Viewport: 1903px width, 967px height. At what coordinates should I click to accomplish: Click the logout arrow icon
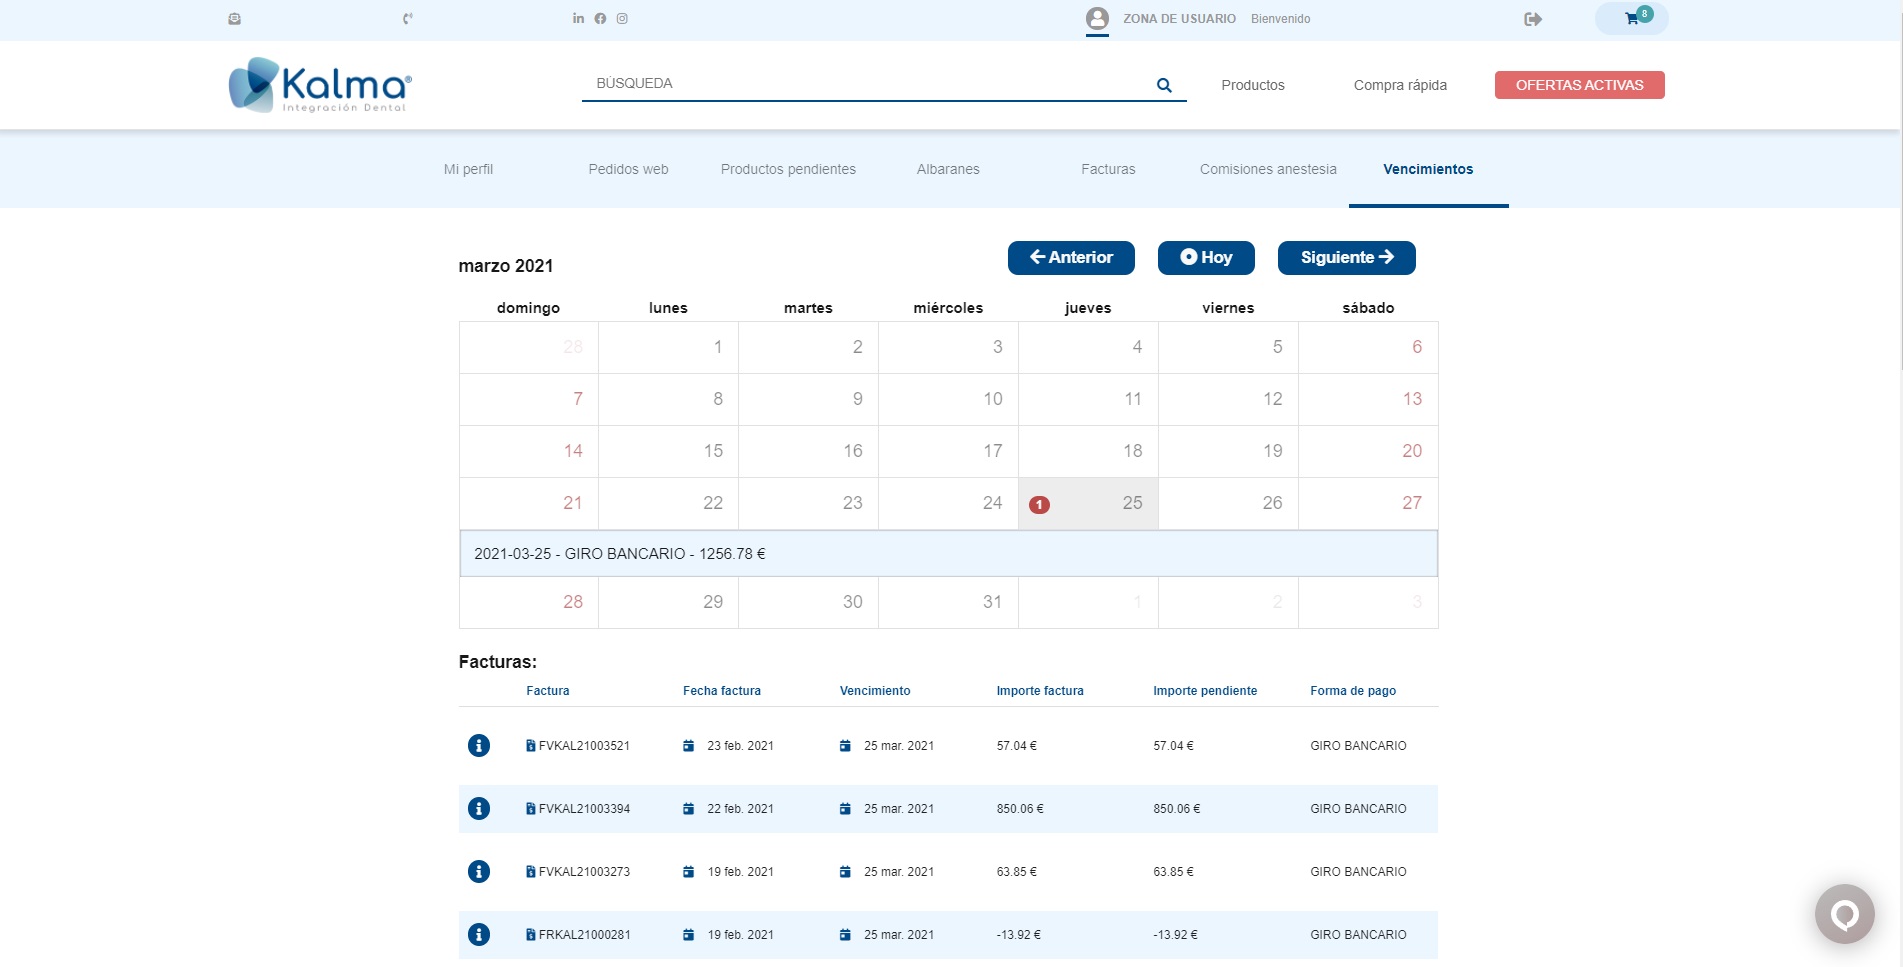[1533, 19]
